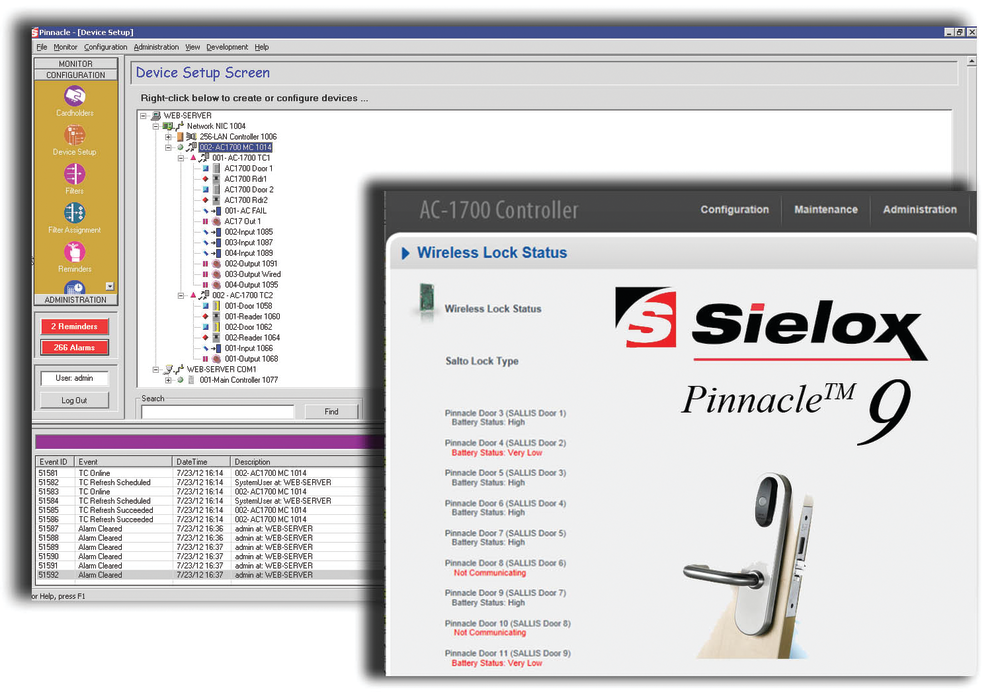Click the Find button beside Search
This screenshot has height=692, width=1000.
(x=331, y=411)
